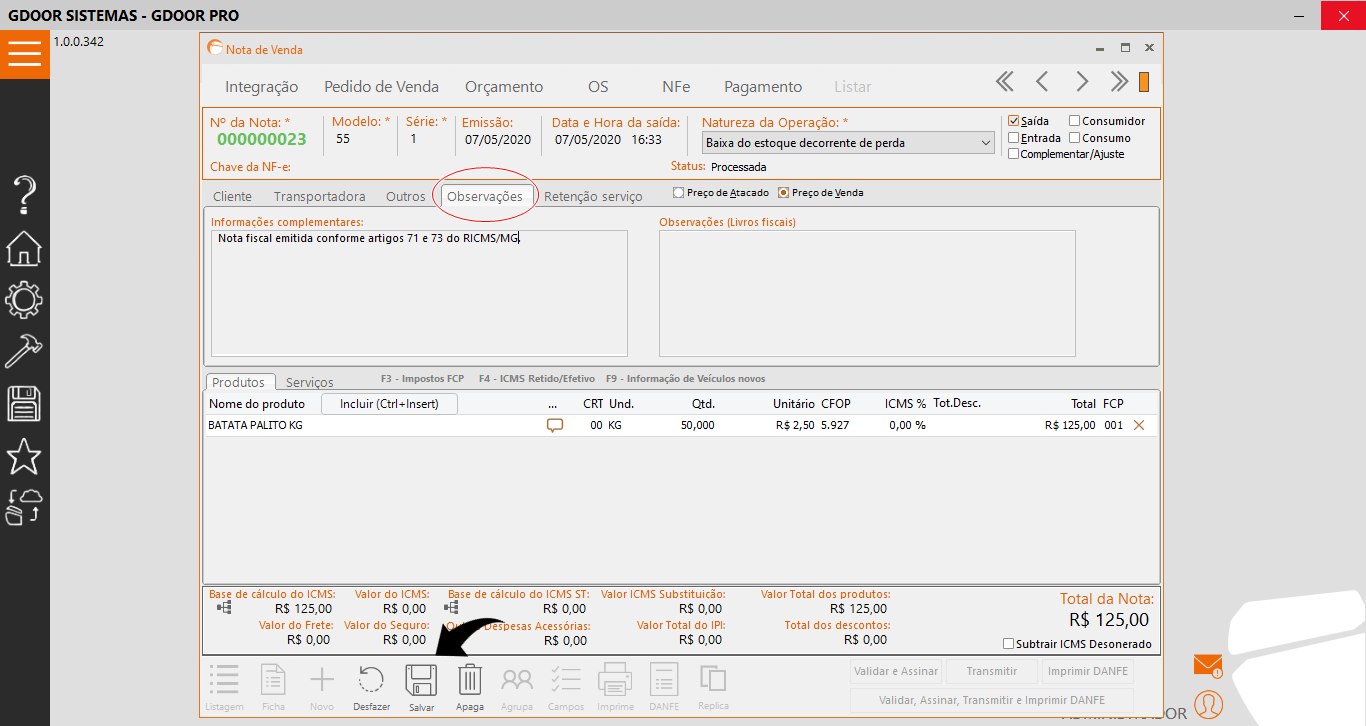Screen dimensions: 1366x726
Task: Open the comment icon for BATATA PALITO KG
Action: [x=555, y=425]
